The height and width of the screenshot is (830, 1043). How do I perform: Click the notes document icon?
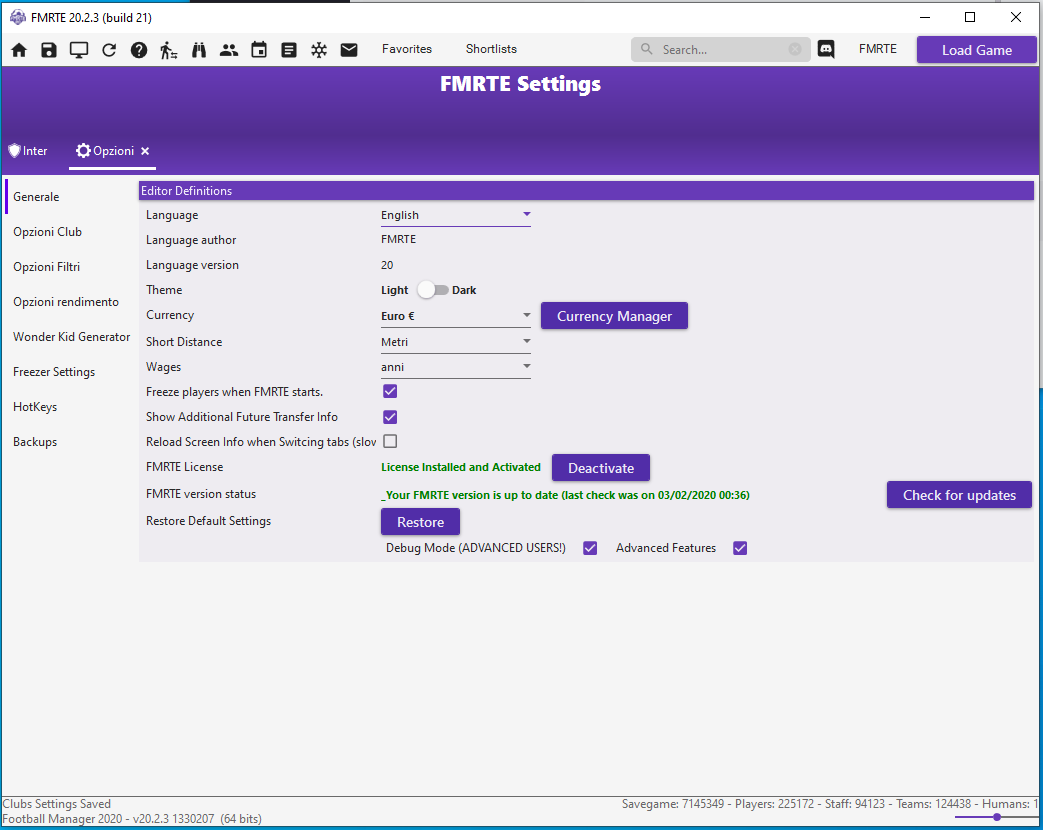(289, 50)
